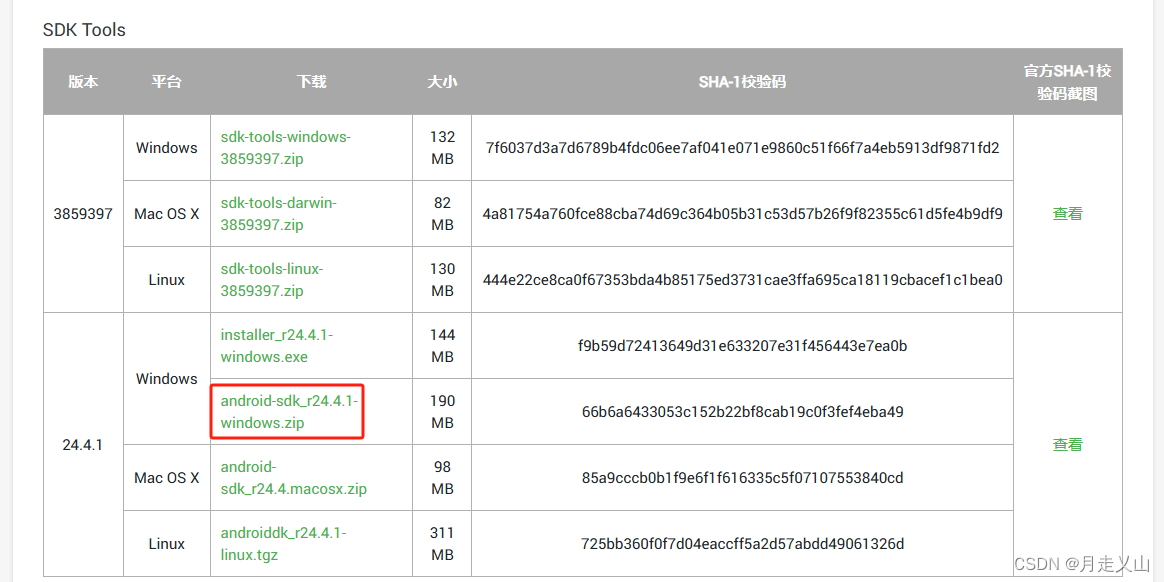The height and width of the screenshot is (582, 1164).
Task: Click the Windows platform cell for version 24.4.1
Action: pos(167,379)
